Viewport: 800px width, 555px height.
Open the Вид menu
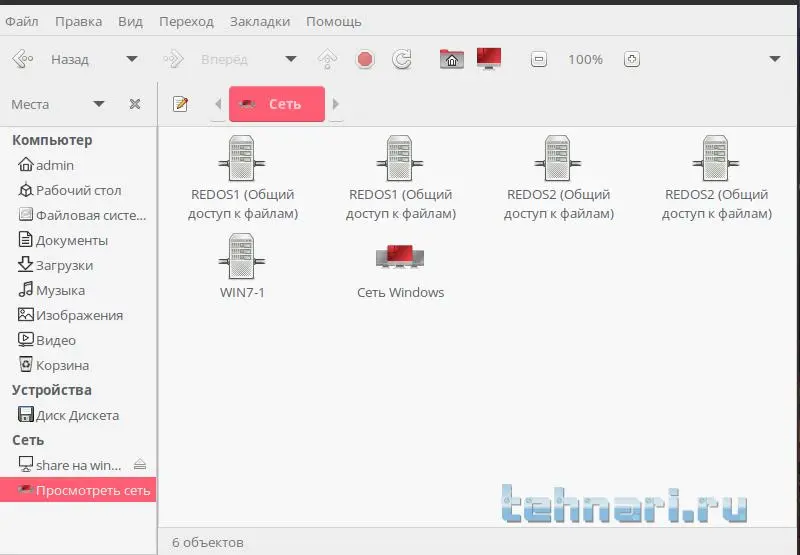click(x=130, y=22)
